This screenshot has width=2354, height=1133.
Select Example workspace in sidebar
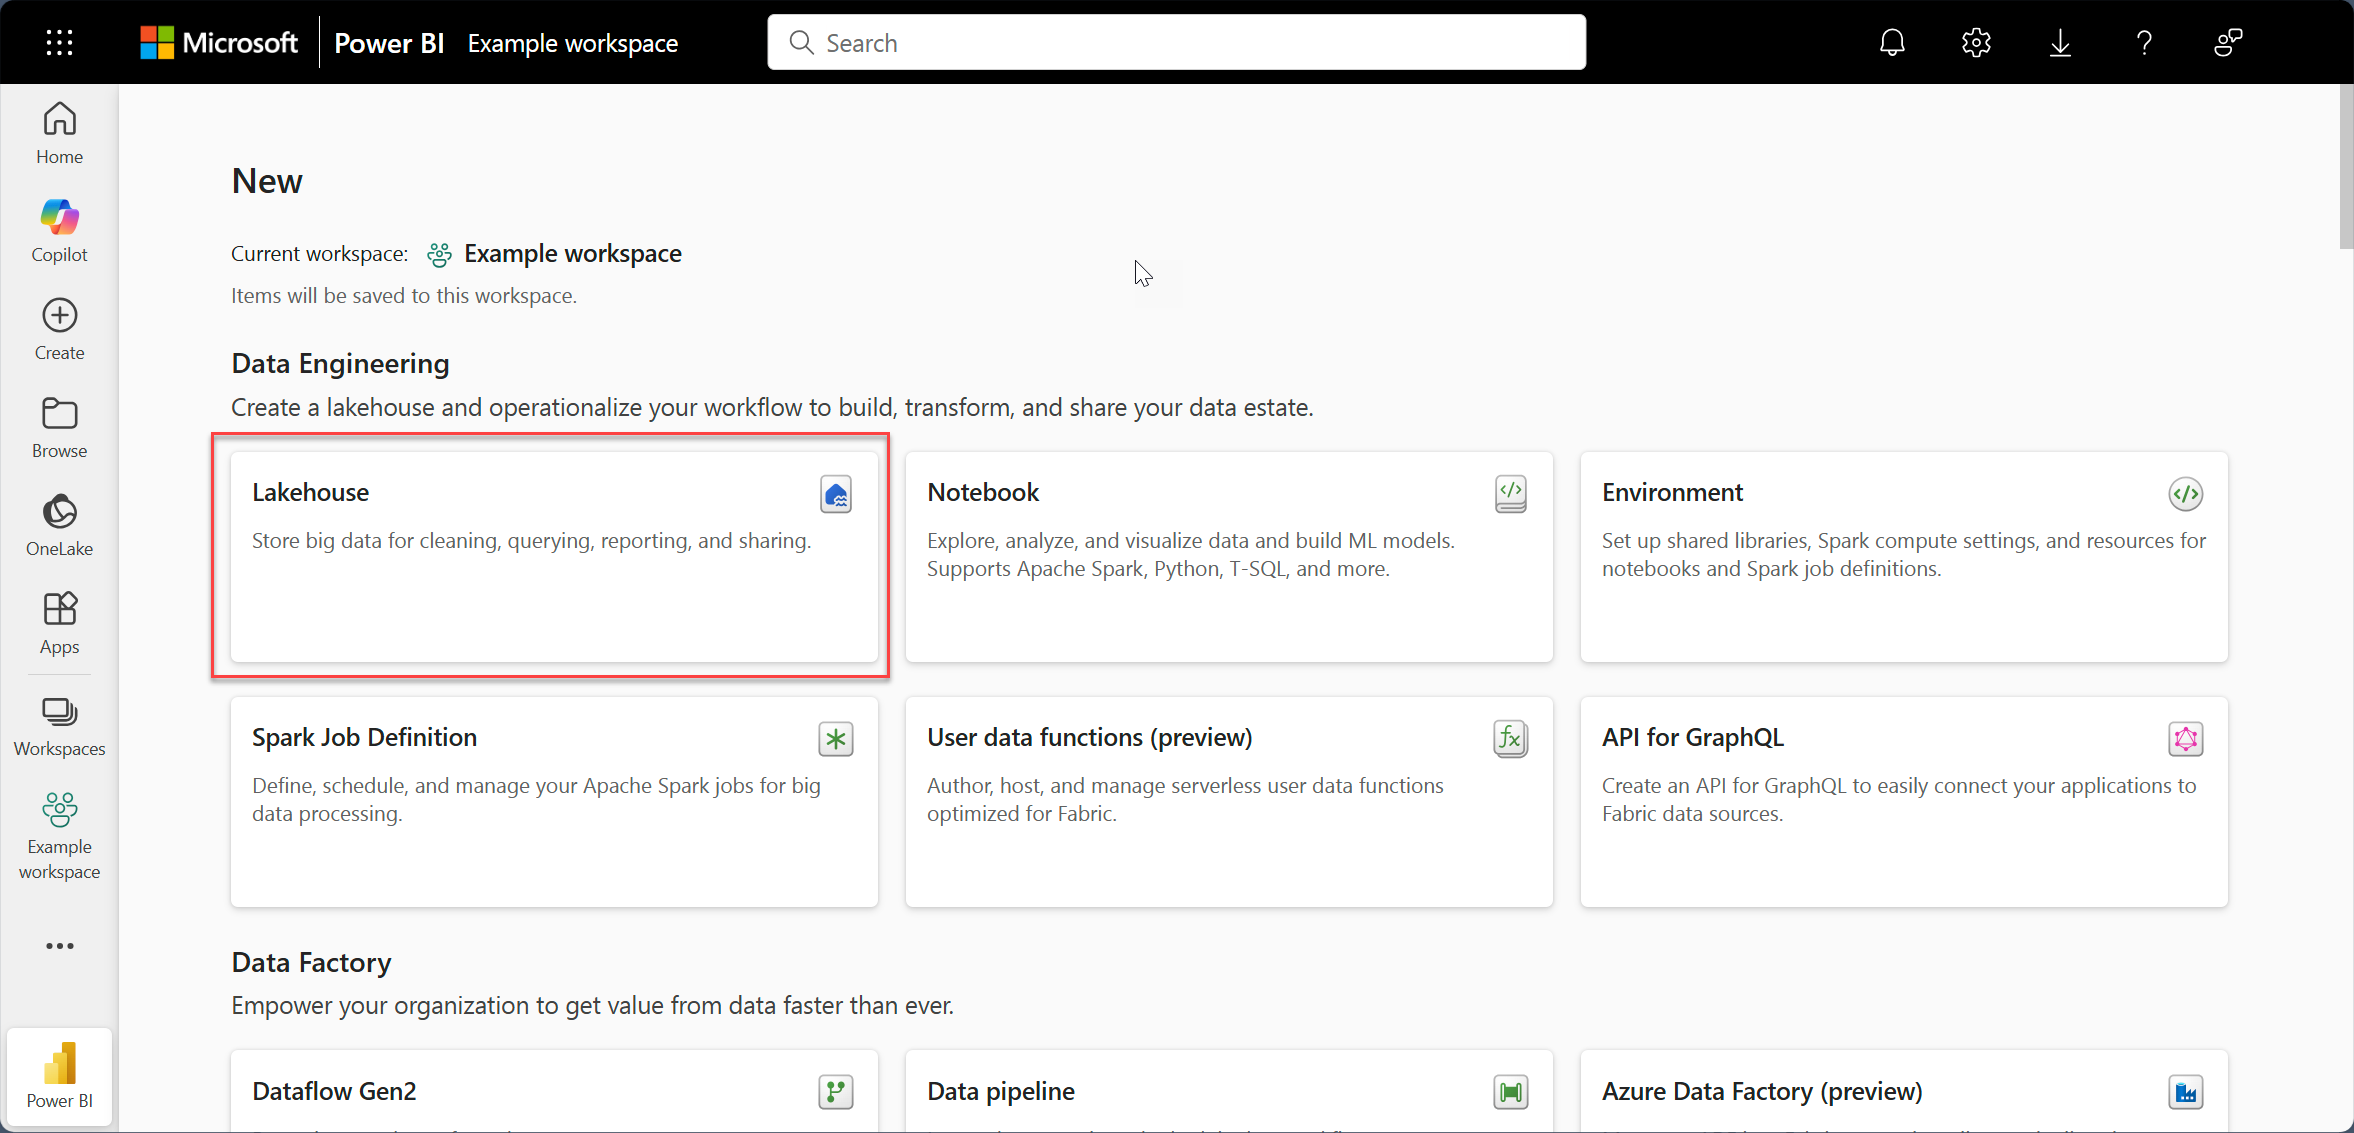tap(59, 836)
